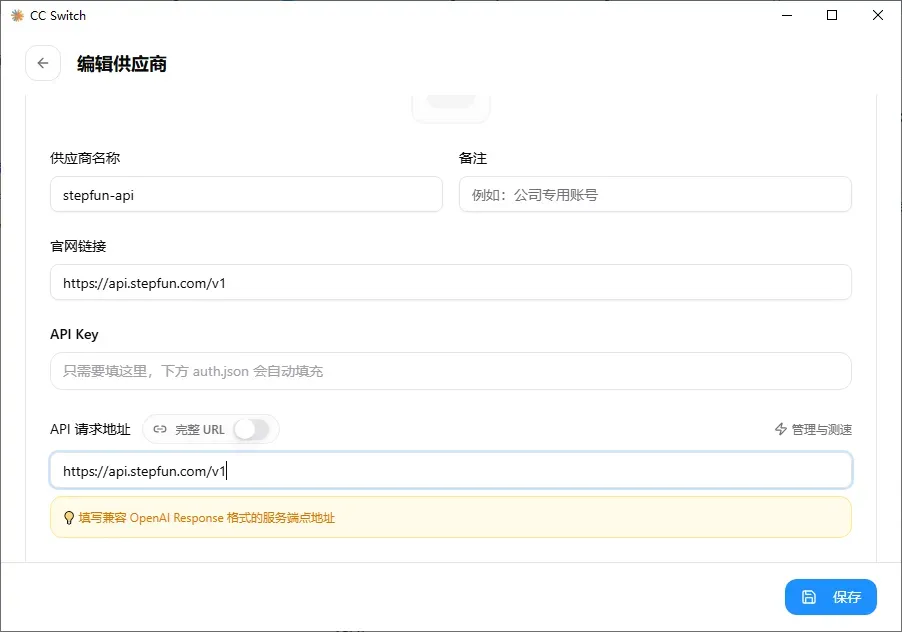Close the CC Switch window
This screenshot has width=902, height=632.
[878, 16]
